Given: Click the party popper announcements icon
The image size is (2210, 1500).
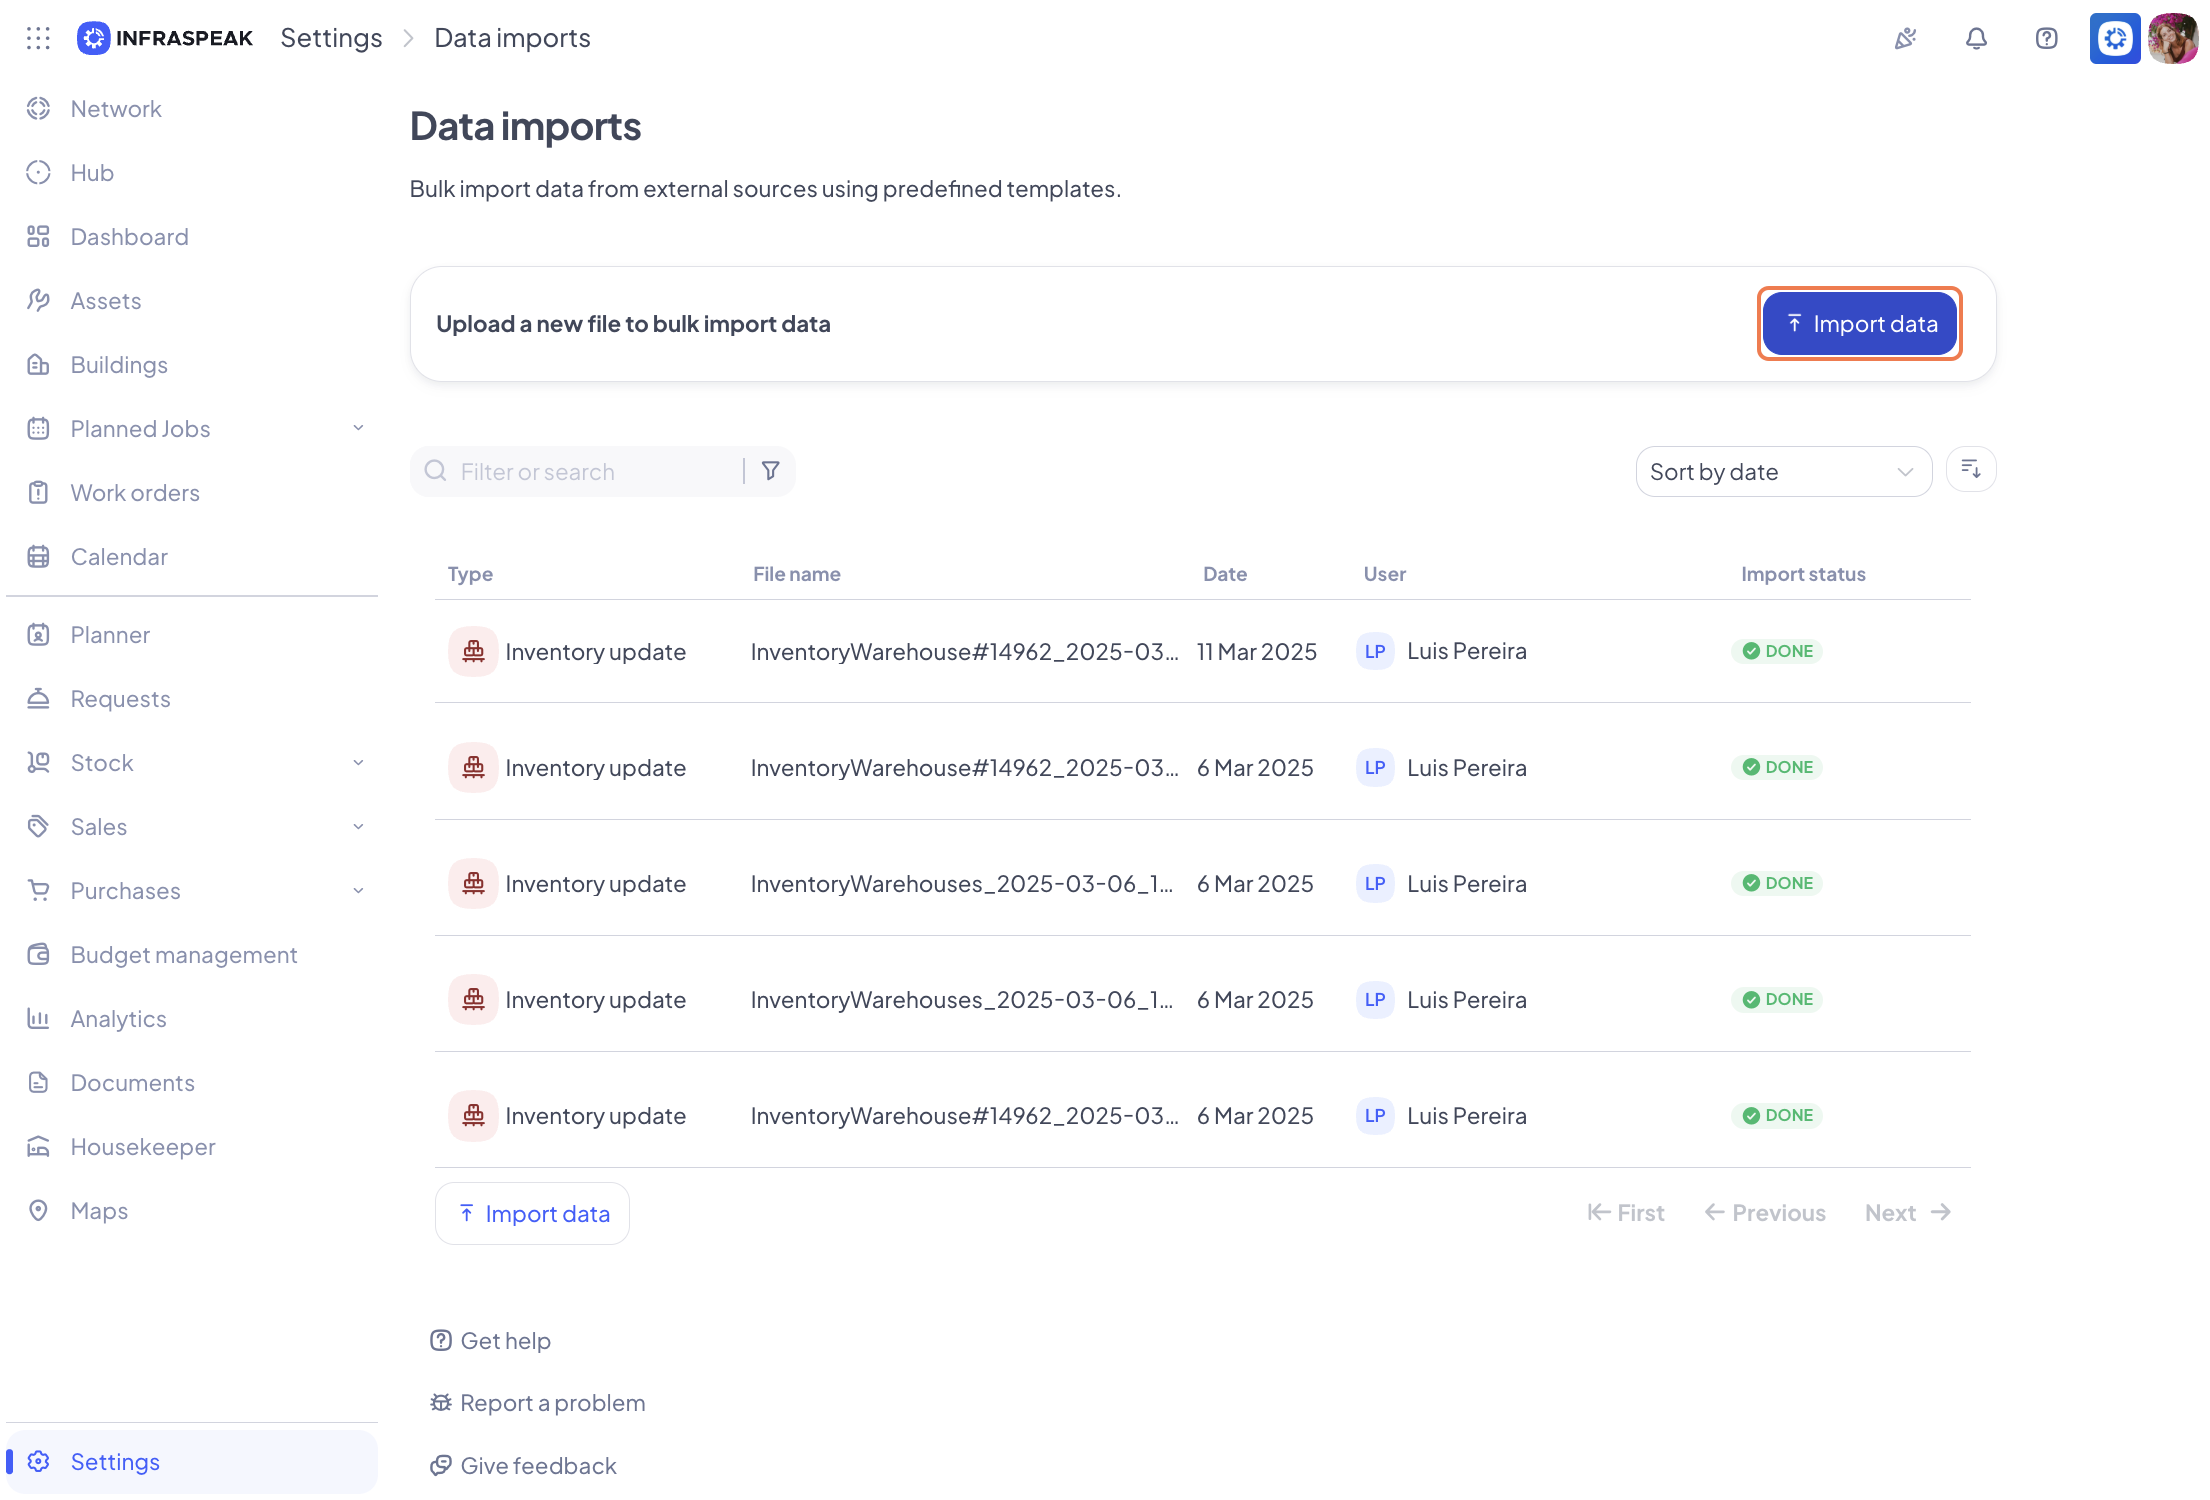Looking at the screenshot, I should tap(1906, 38).
